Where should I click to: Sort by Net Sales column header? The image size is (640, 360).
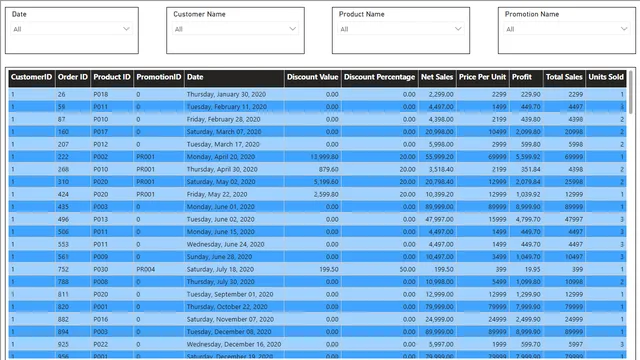click(437, 77)
